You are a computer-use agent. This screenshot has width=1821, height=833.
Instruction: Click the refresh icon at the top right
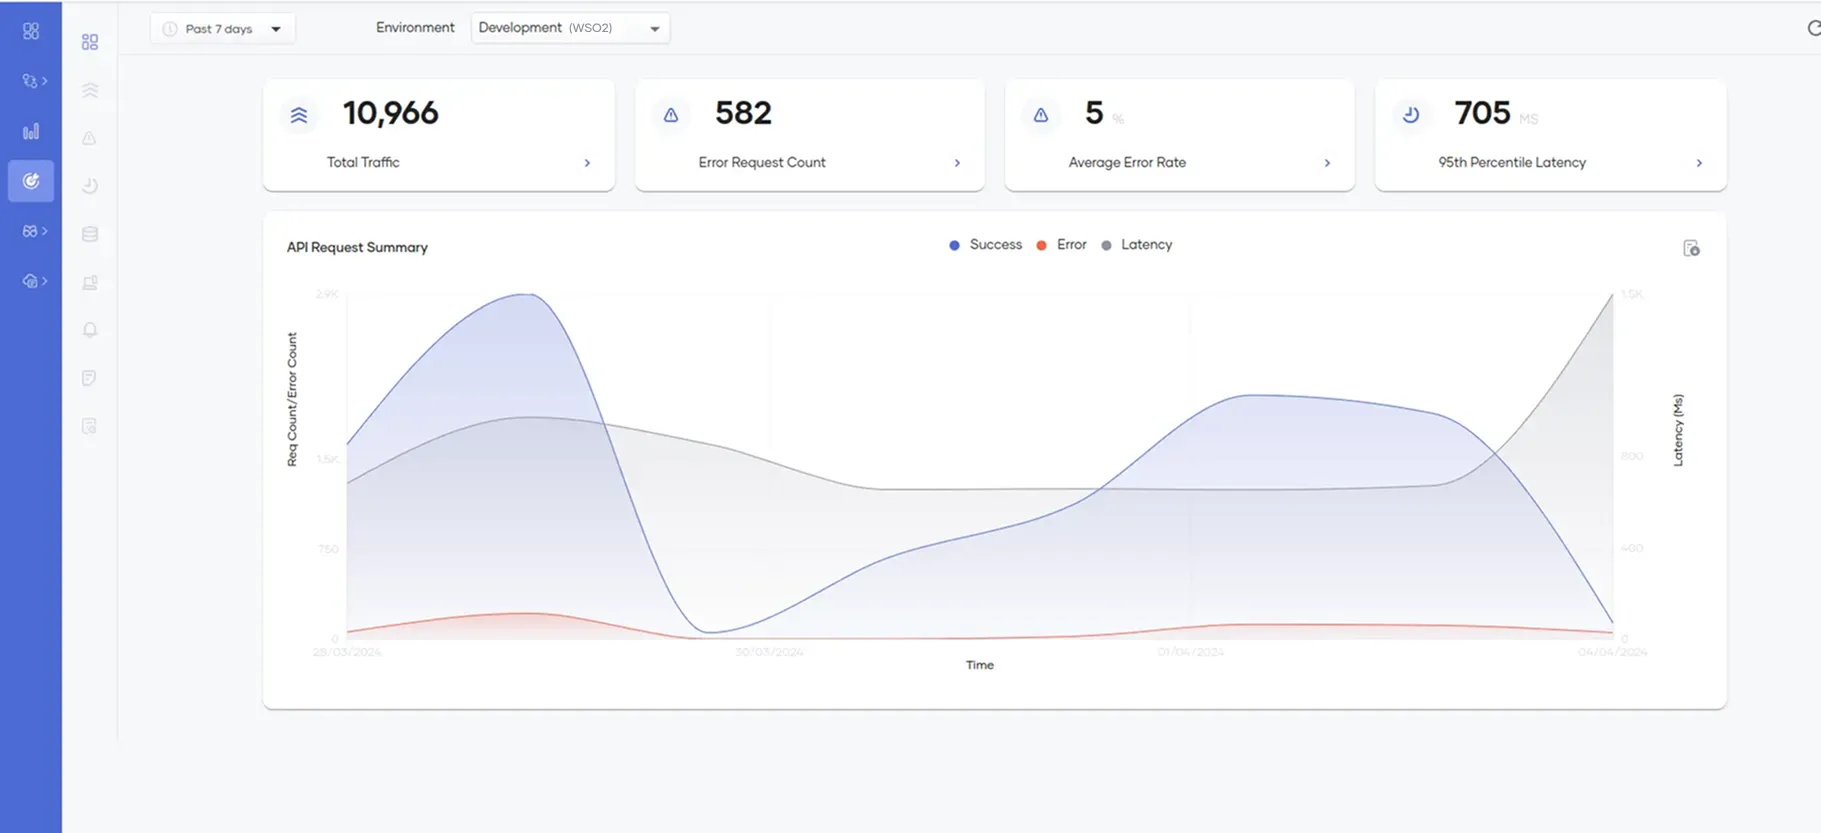pyautogui.click(x=1813, y=28)
